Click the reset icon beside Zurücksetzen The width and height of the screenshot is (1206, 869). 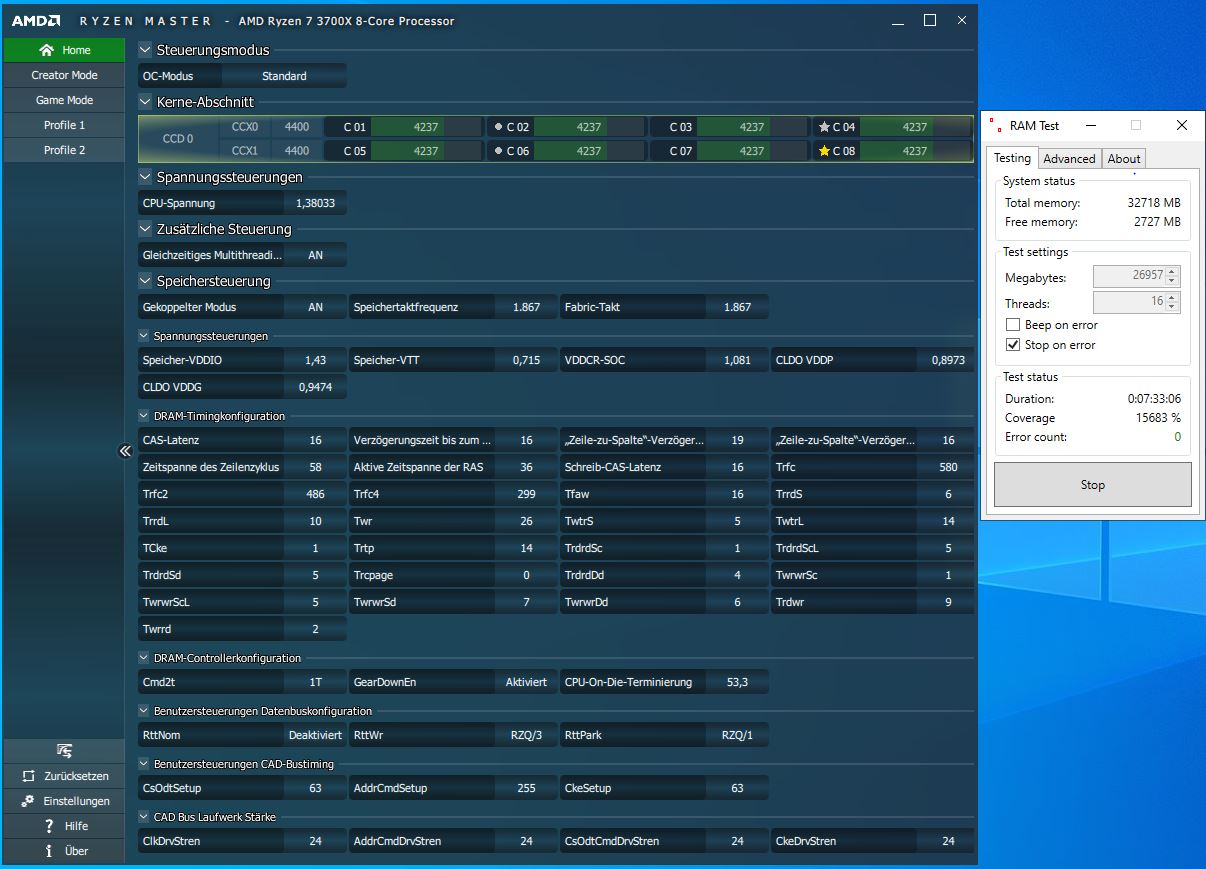point(28,776)
